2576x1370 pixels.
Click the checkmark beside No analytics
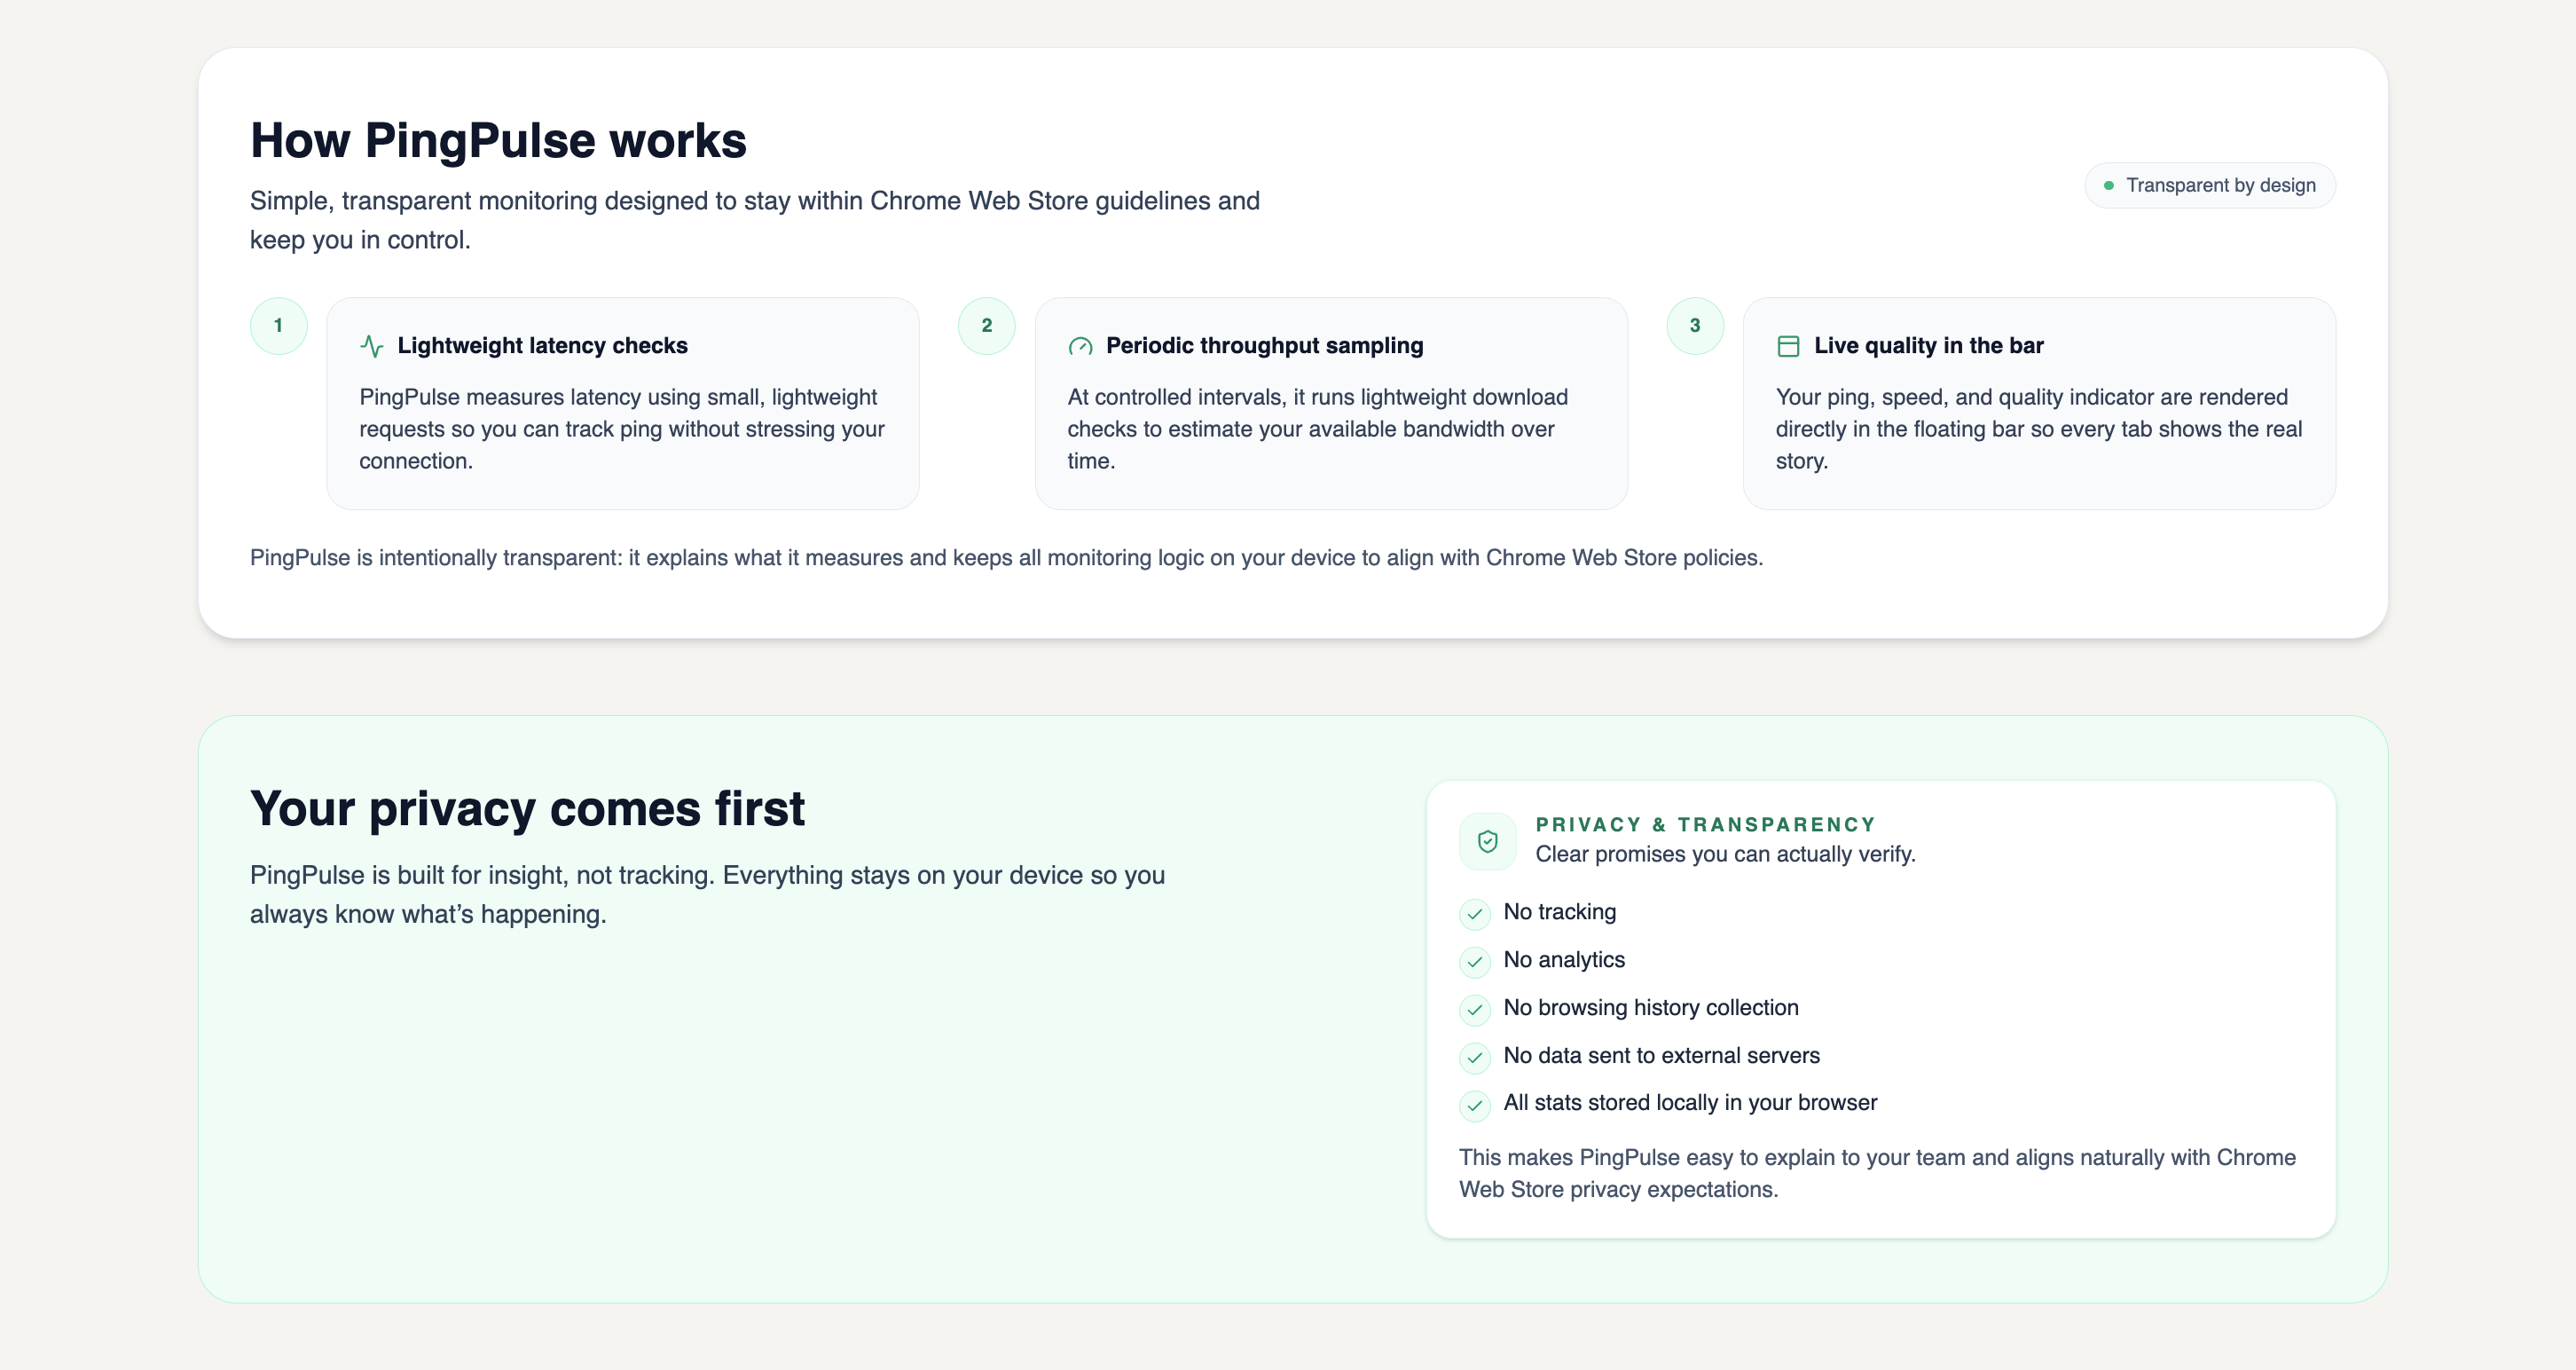pos(1474,961)
